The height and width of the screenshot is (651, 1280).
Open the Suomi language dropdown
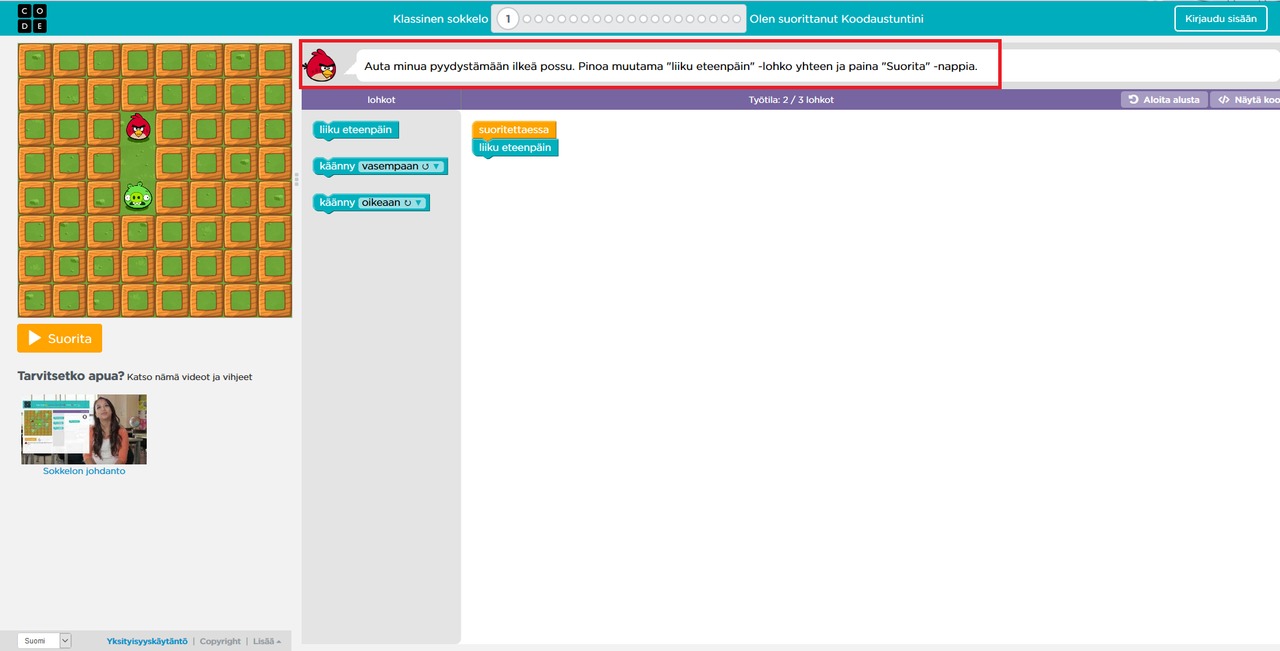(44, 641)
